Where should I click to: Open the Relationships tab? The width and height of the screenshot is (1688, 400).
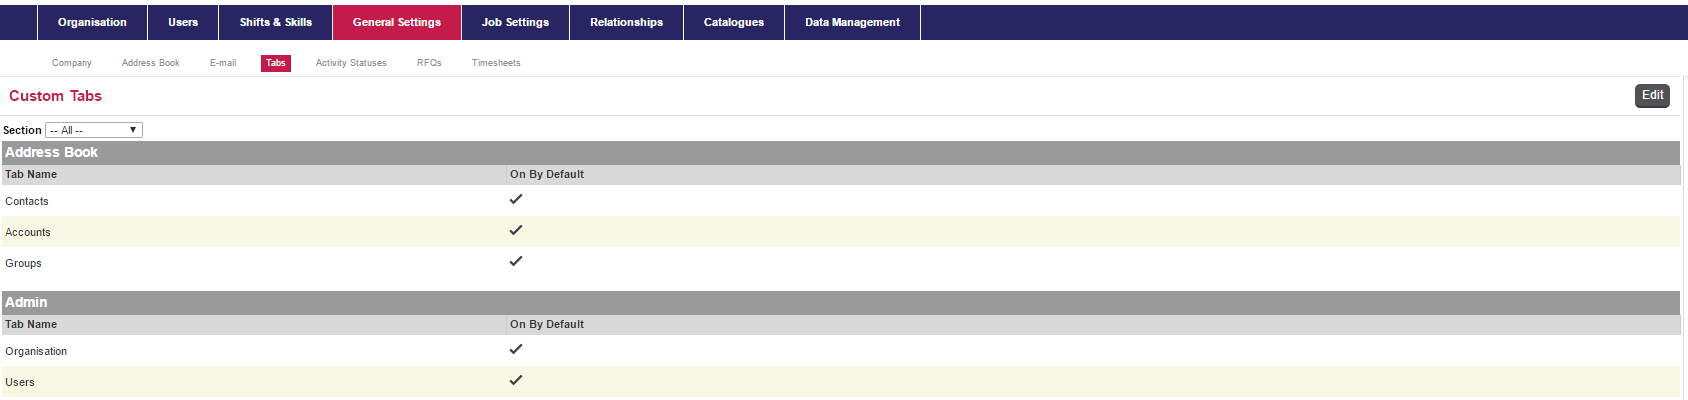(626, 22)
